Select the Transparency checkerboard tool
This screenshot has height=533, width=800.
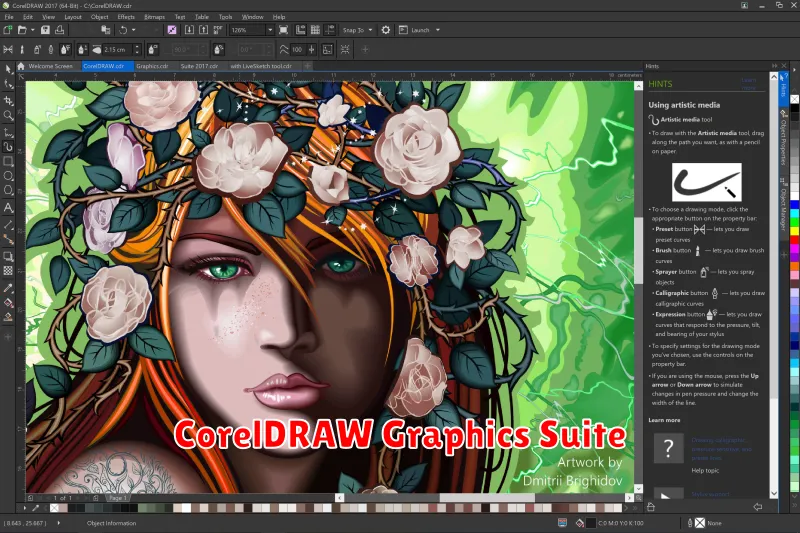[x=8, y=271]
